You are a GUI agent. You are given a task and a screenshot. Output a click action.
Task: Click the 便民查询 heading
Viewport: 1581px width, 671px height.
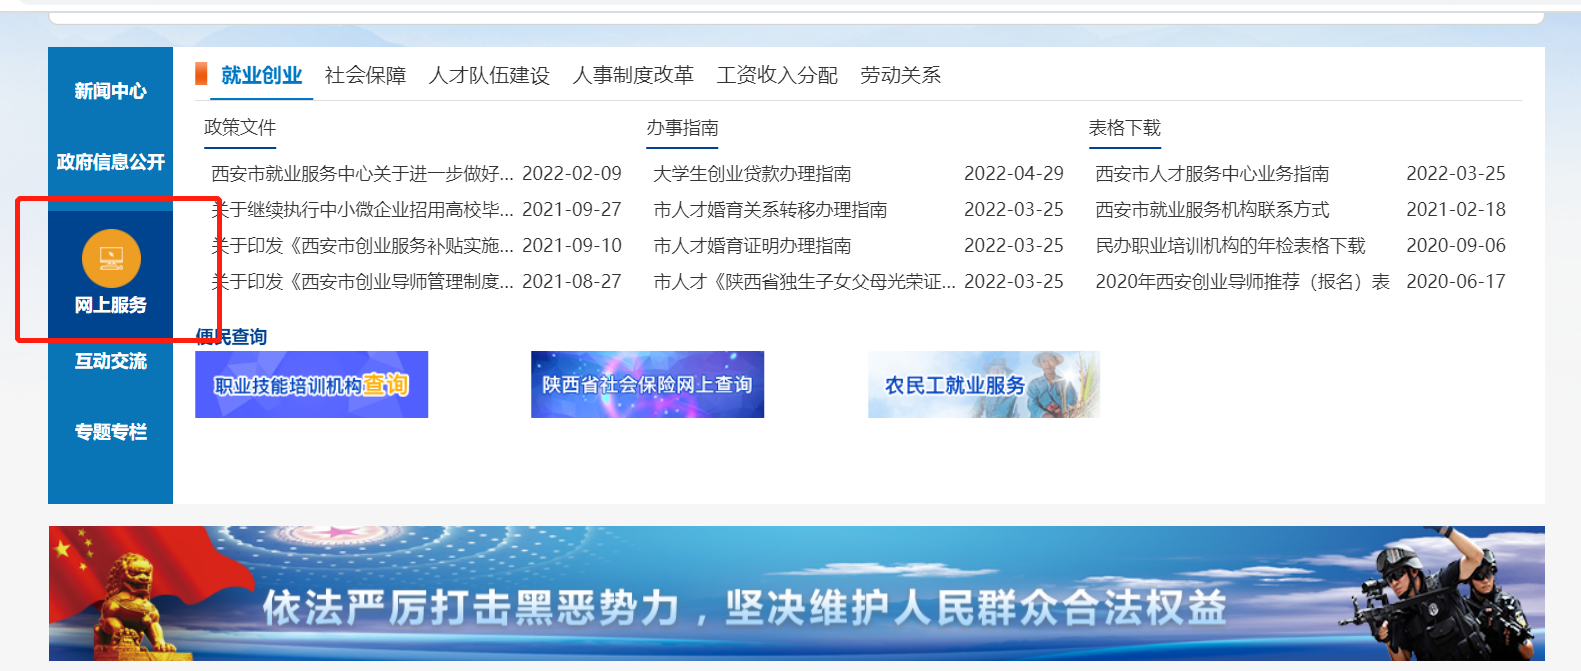point(231,337)
